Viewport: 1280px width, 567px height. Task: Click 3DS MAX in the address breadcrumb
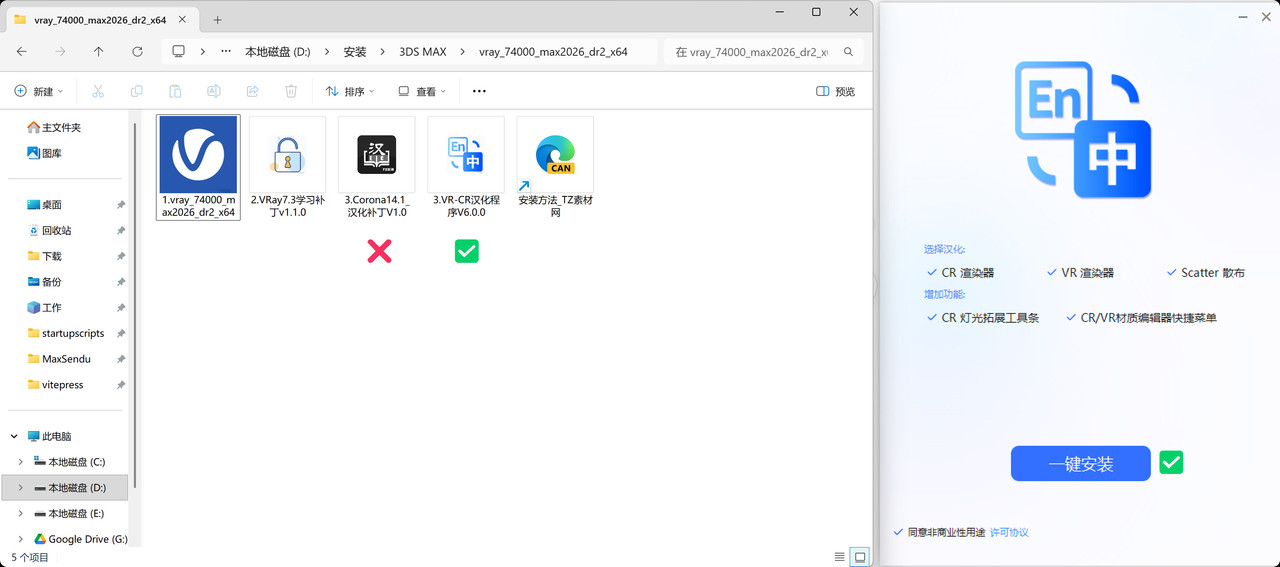(x=423, y=52)
